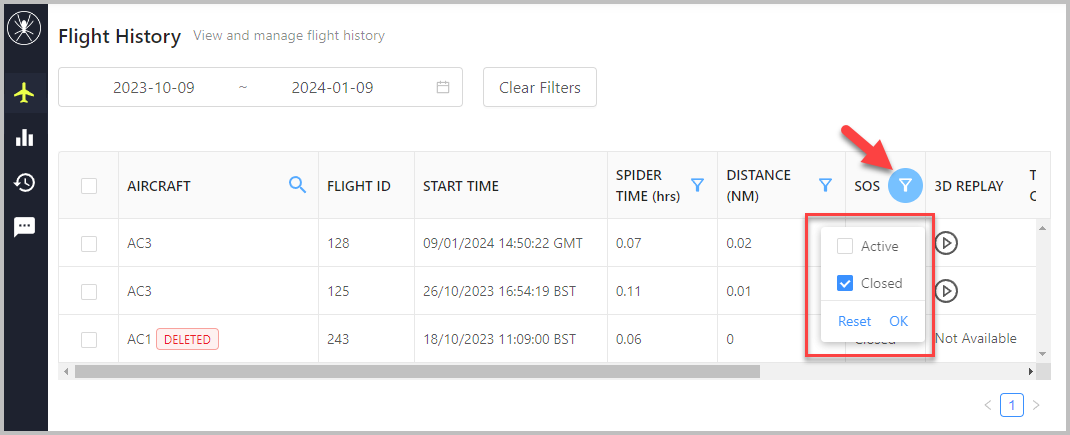Open the Spidertracks logo home icon
Screen dimensions: 1070x435
(x=24, y=28)
